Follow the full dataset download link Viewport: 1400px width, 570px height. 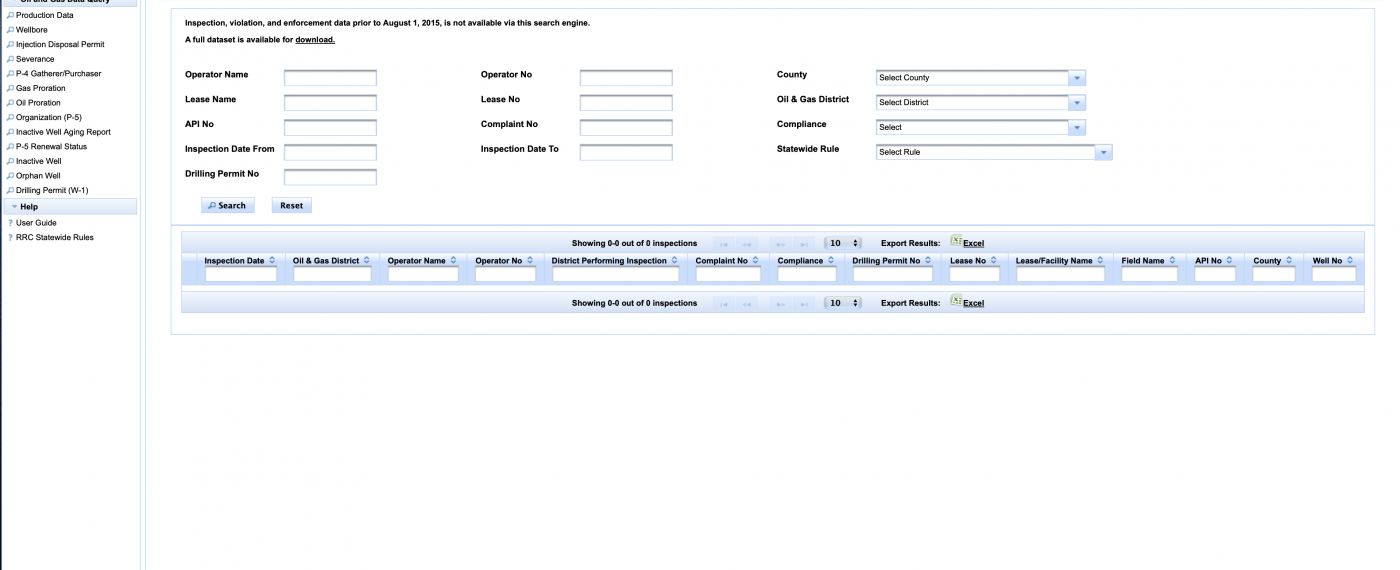point(315,40)
